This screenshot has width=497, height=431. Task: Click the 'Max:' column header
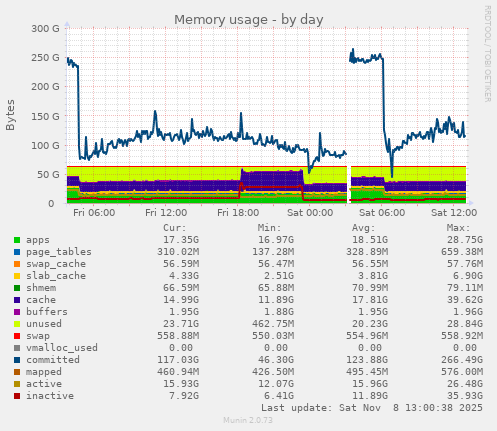click(x=459, y=228)
